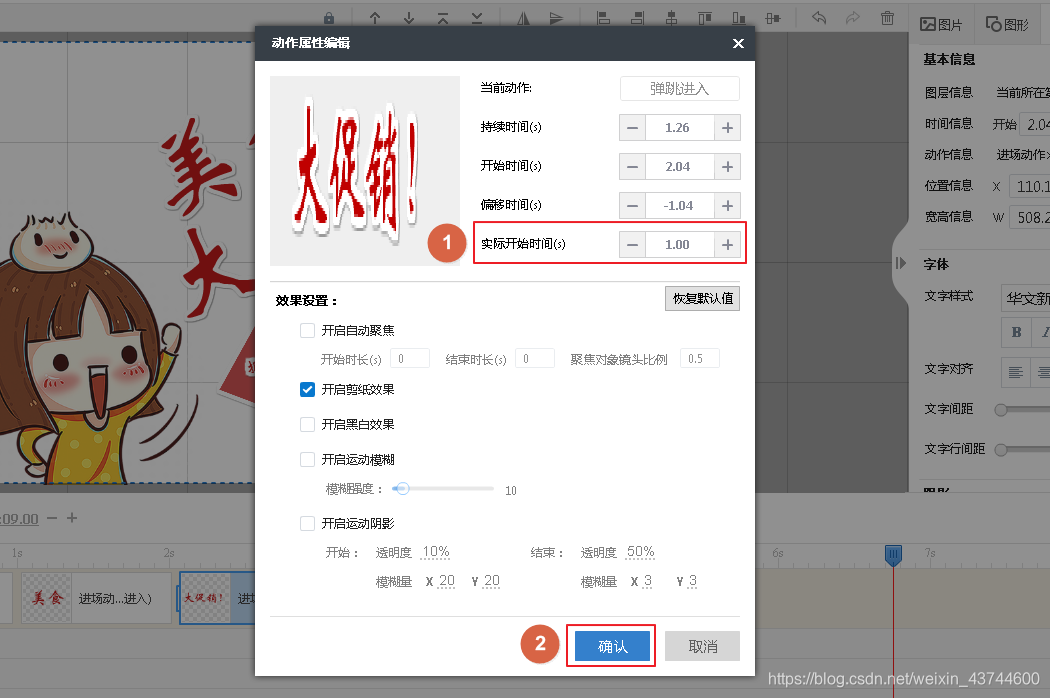The image size is (1050, 698).
Task: Click the align horizontal center icon
Action: click(x=671, y=18)
